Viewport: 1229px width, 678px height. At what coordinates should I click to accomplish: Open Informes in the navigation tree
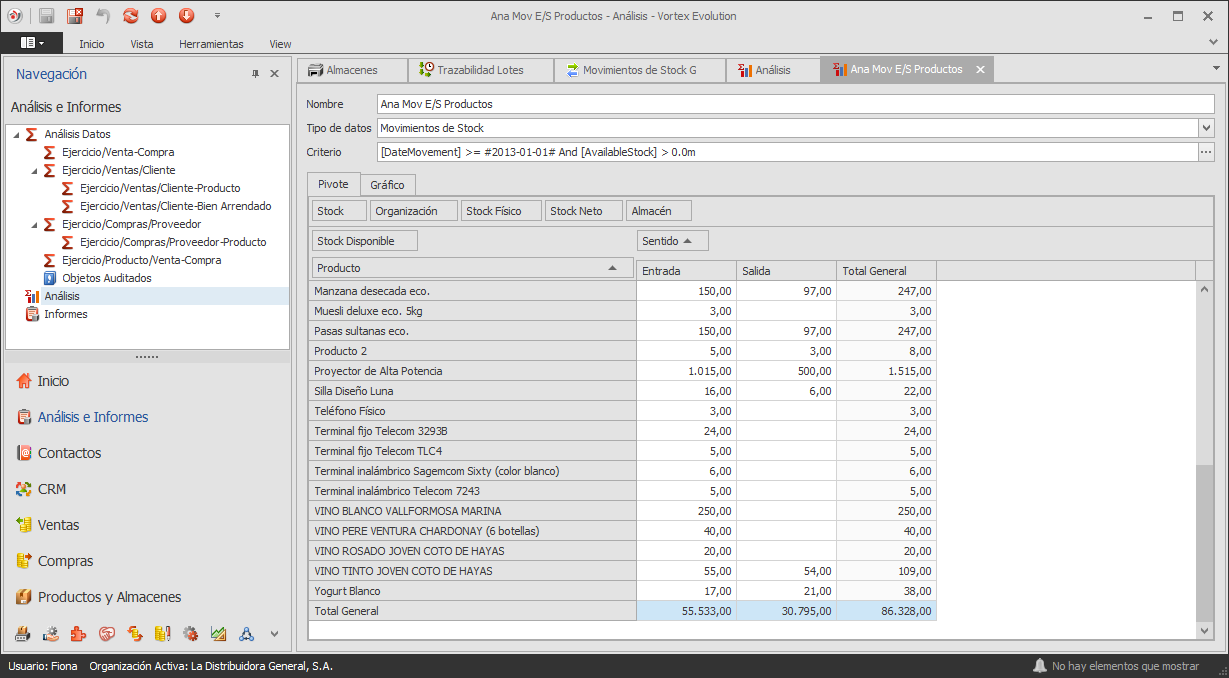pos(66,314)
